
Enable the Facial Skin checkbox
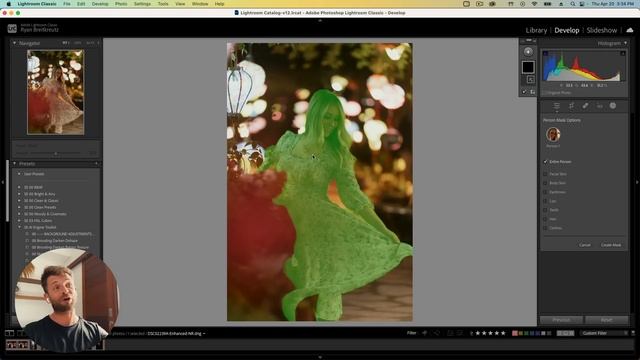coord(545,174)
